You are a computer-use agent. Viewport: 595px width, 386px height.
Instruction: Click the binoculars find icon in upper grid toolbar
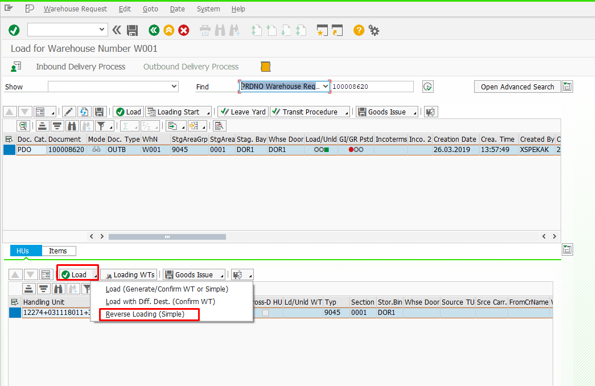pyautogui.click(x=72, y=126)
